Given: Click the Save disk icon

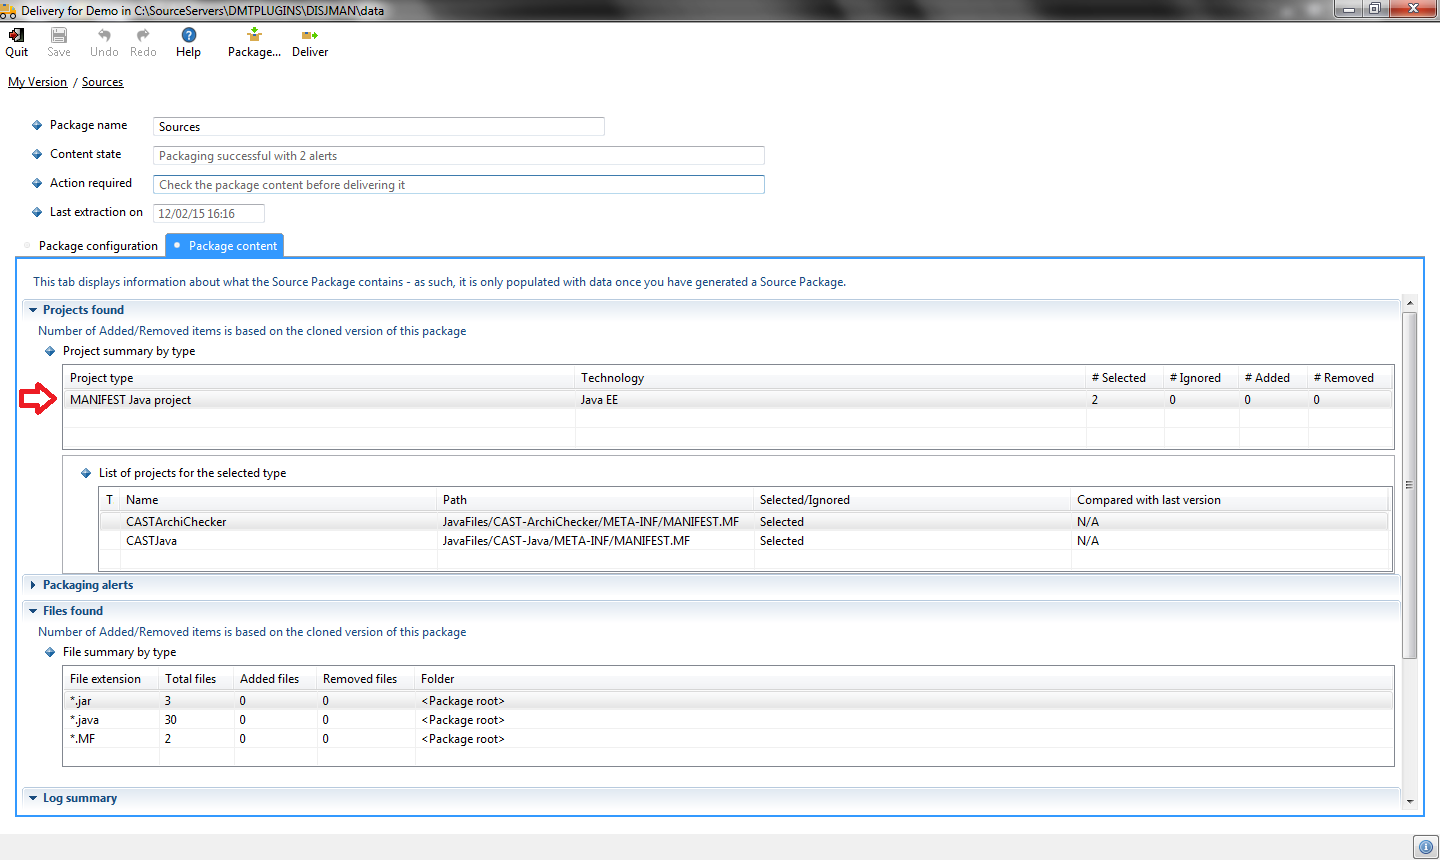Looking at the screenshot, I should [x=59, y=36].
